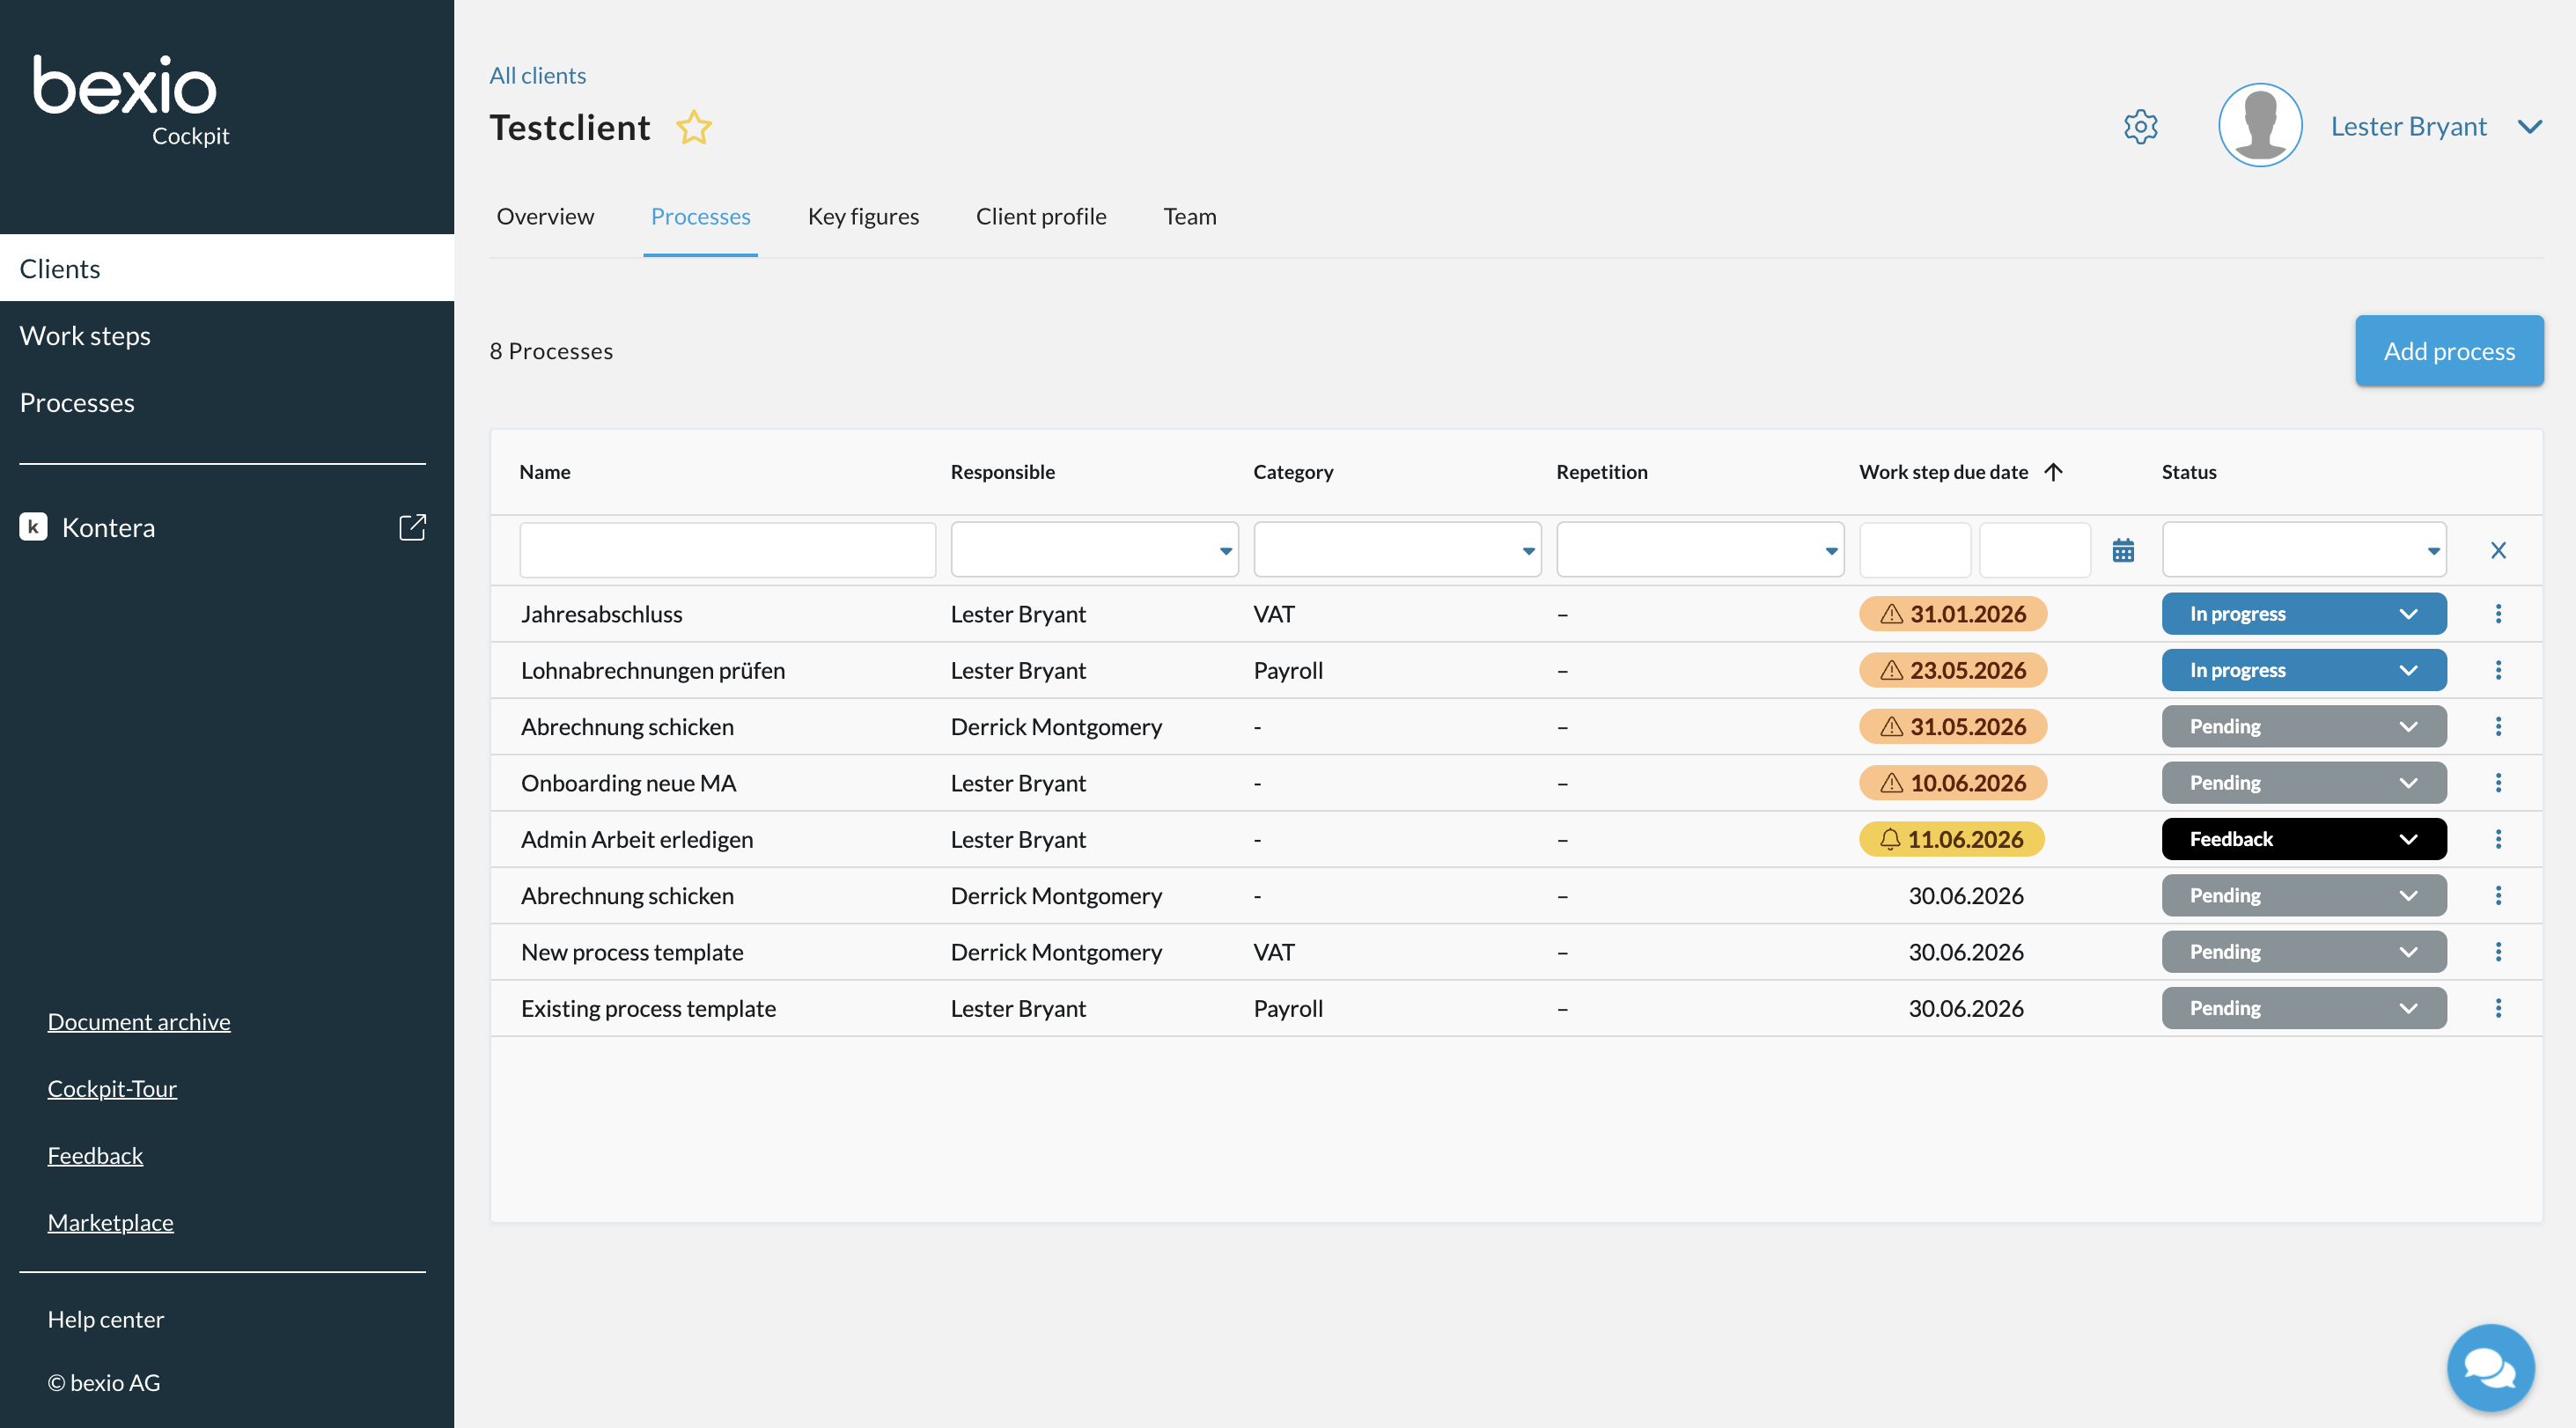Clear filters with the X icon
The height and width of the screenshot is (1428, 2576).
click(x=2498, y=550)
